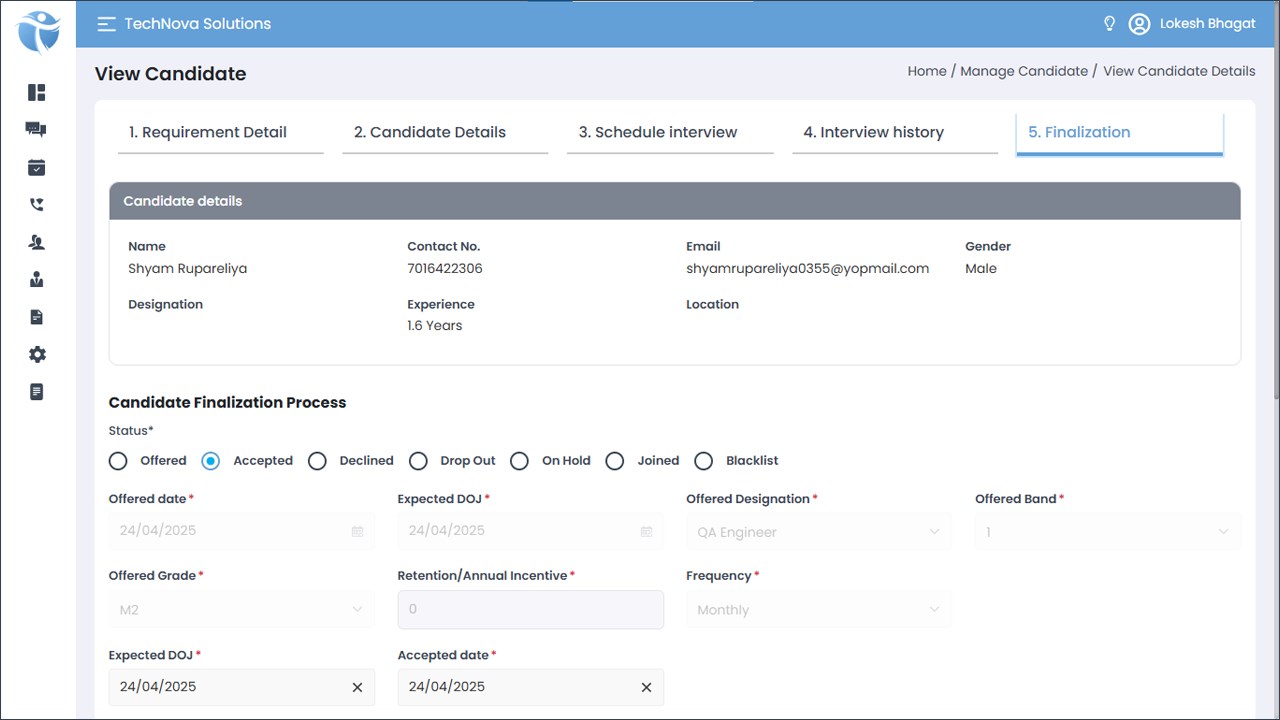Open the calendar check sidebar icon

tap(37, 167)
